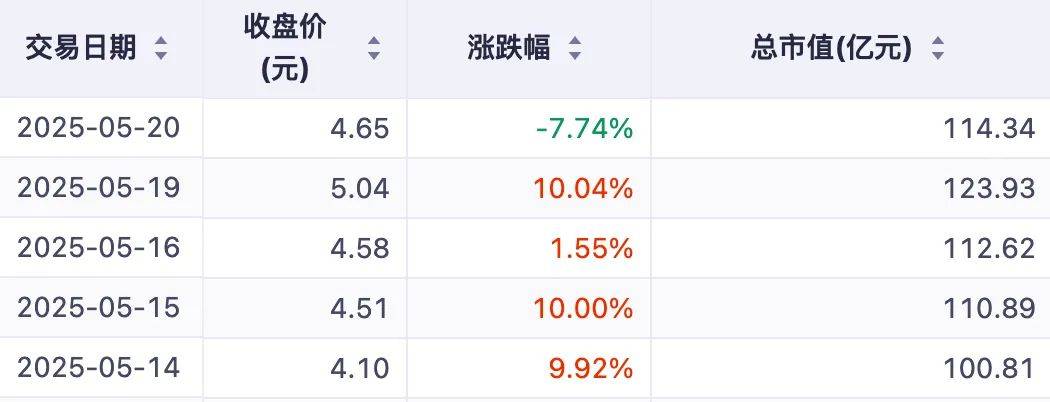Select the 2025-05-15 date cell
This screenshot has width=1050, height=402.
98,308
